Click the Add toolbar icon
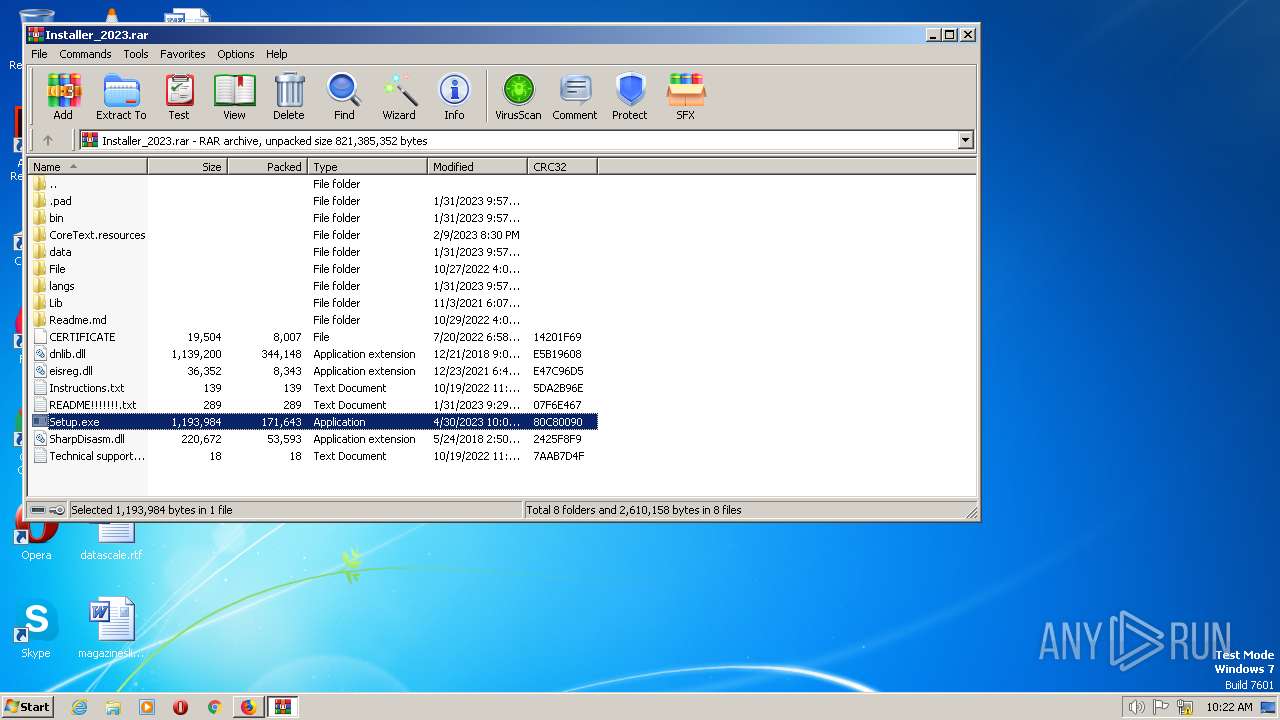Image resolution: width=1280 pixels, height=720 pixels. [x=63, y=97]
